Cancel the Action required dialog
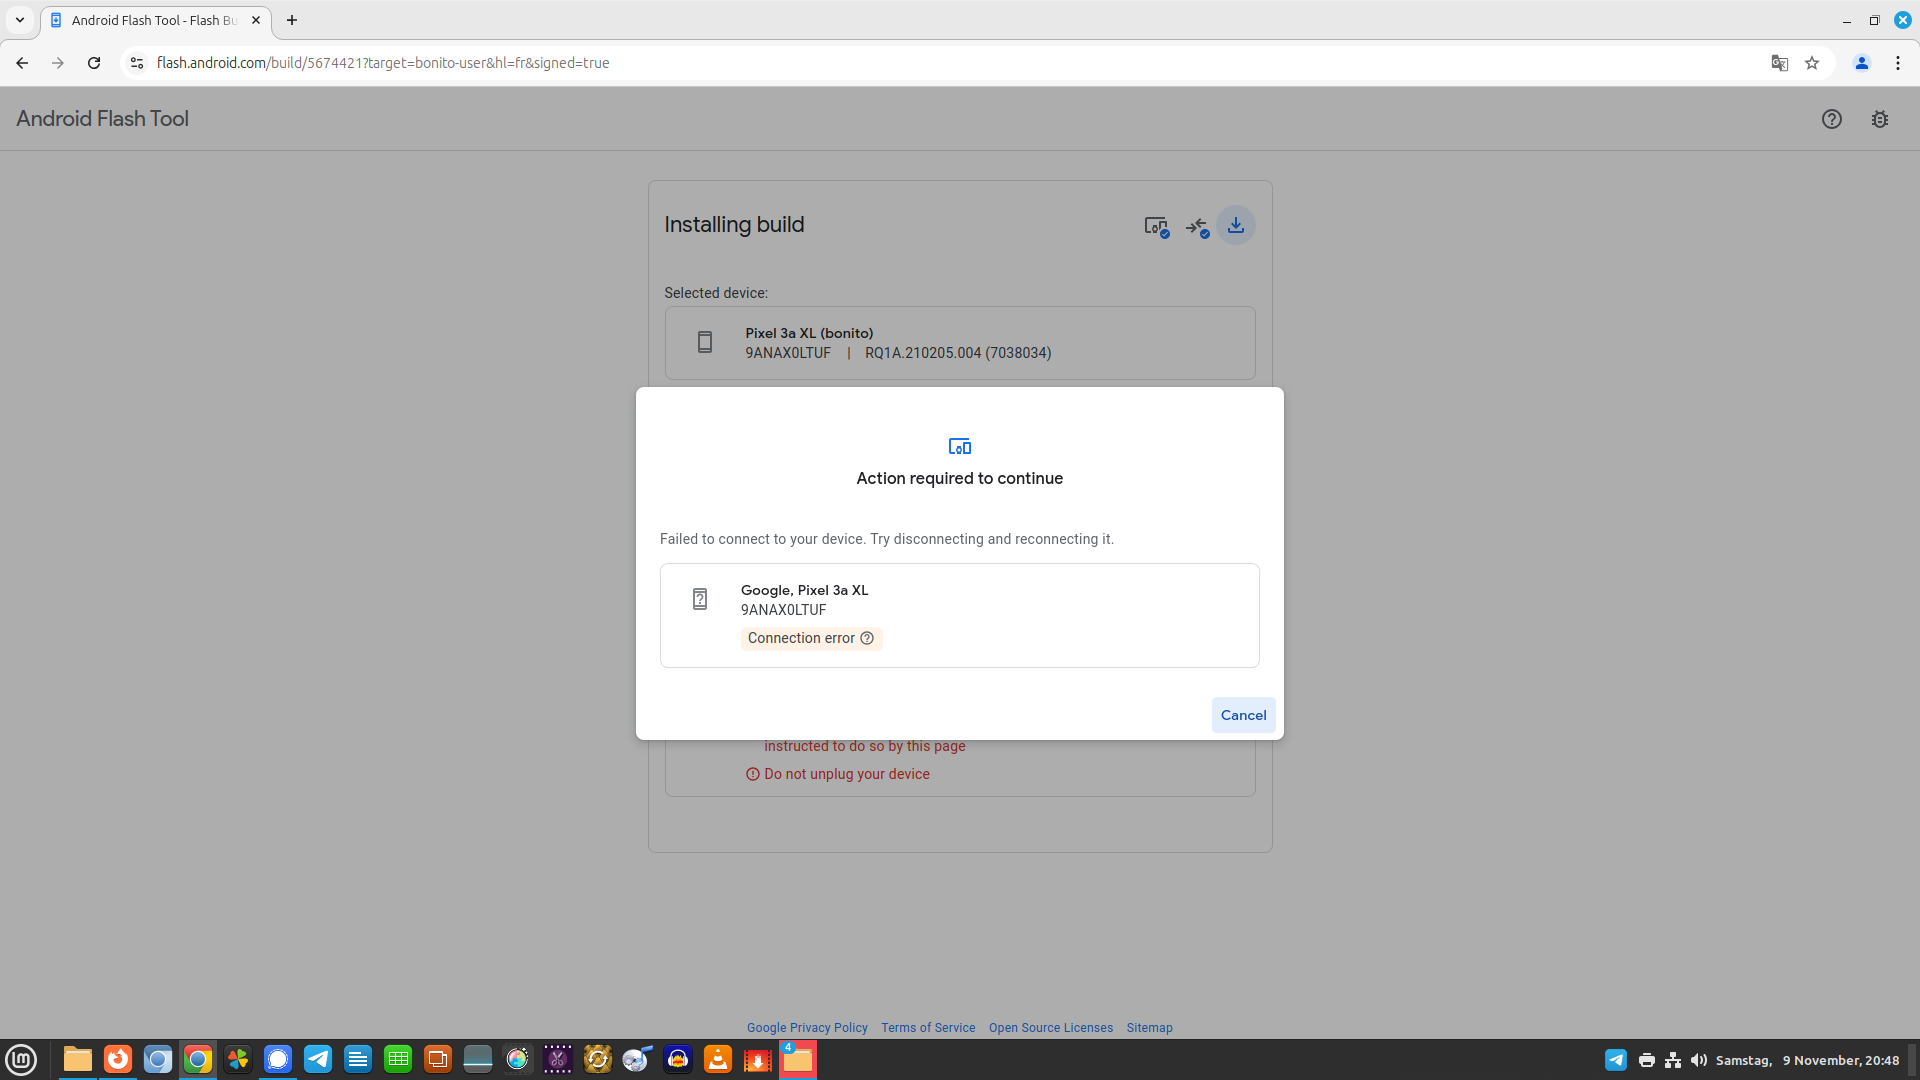Screen dimensions: 1920x1080 (1243, 715)
